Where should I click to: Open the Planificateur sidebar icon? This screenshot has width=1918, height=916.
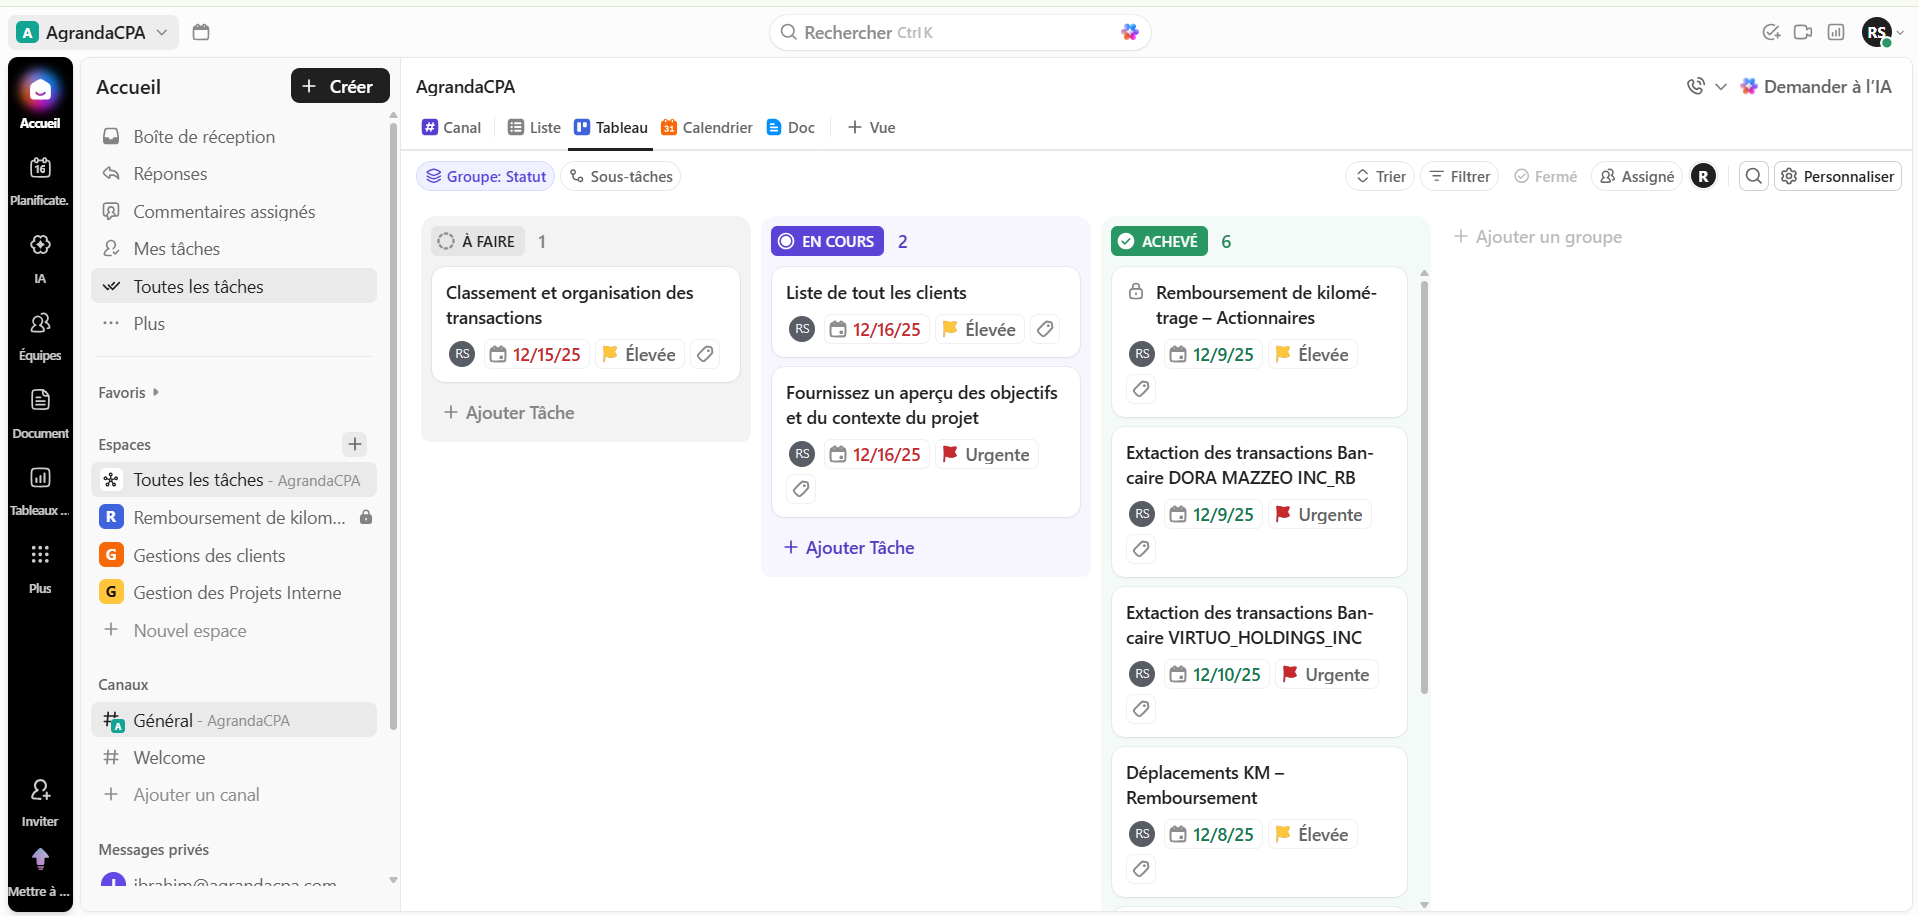[x=40, y=178]
